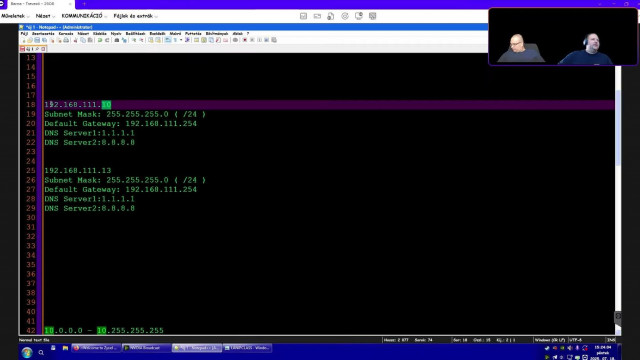Open arrow next to show-characters icon
The image size is (640, 360).
pyautogui.click(x=181, y=40)
